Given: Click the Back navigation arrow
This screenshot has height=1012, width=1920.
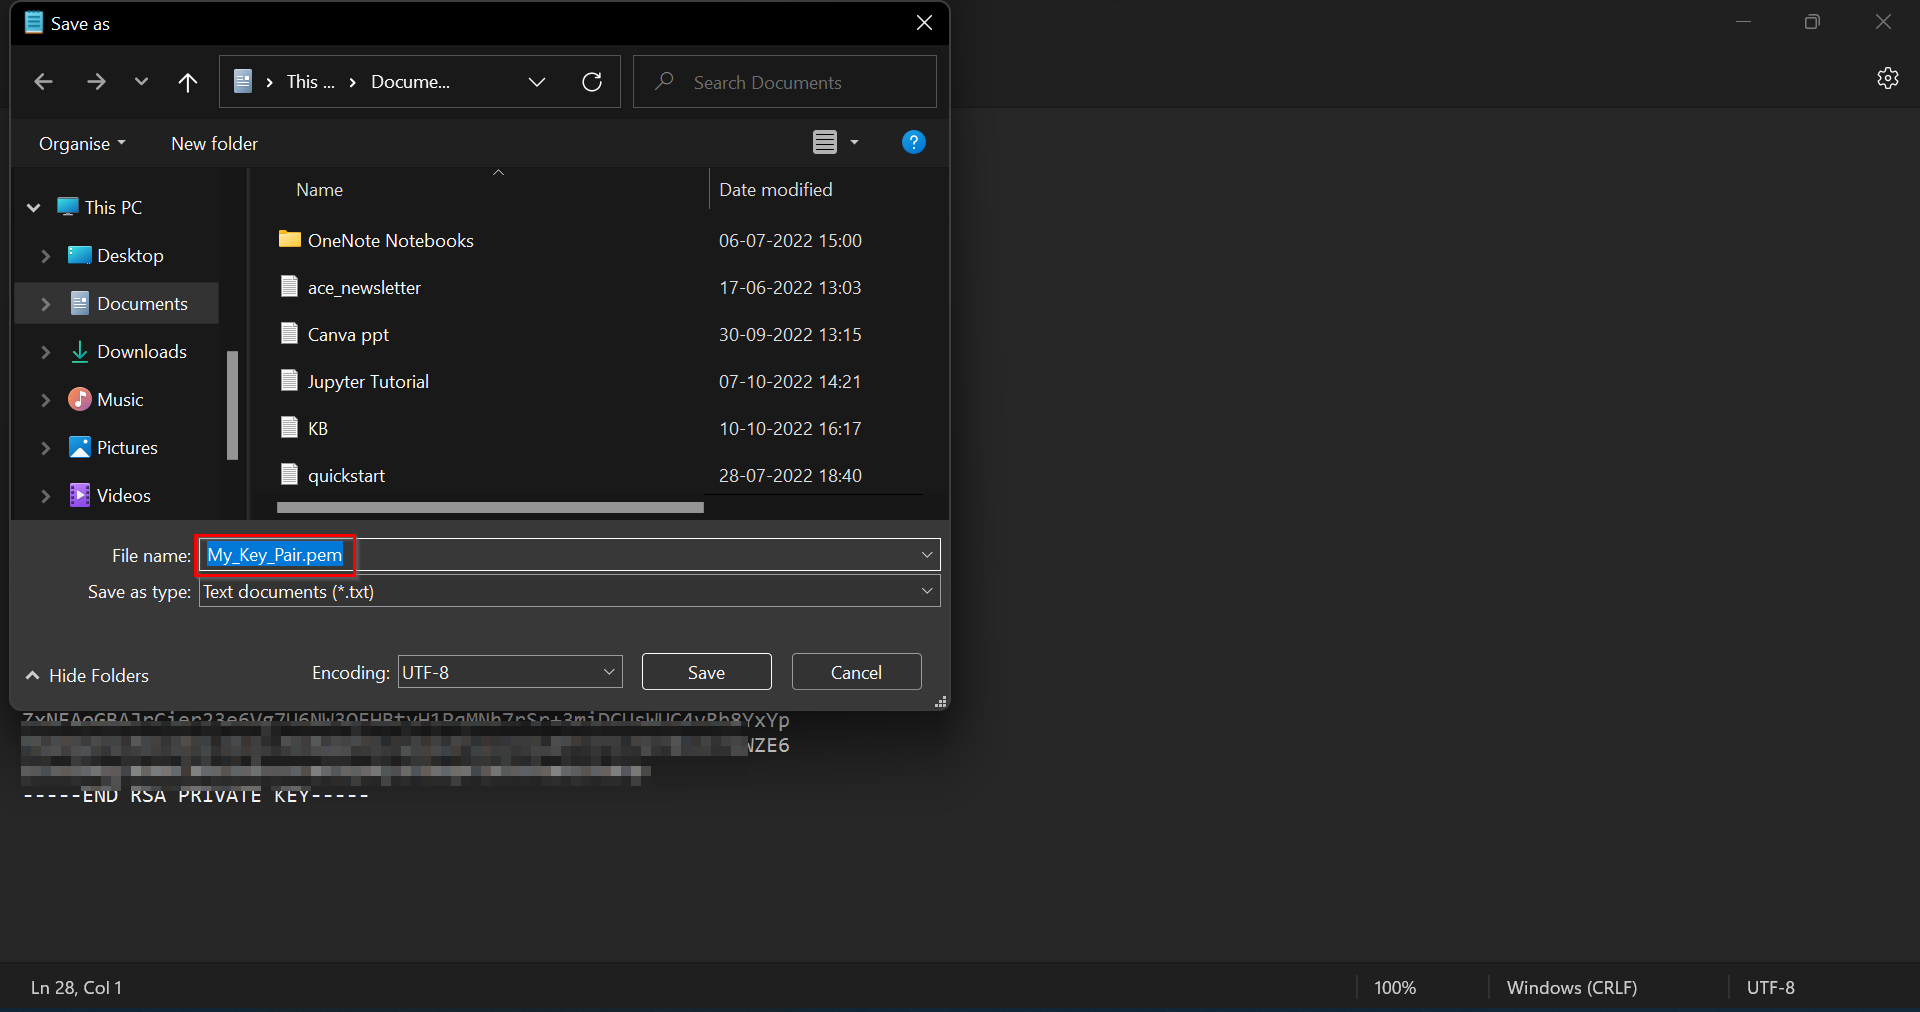Looking at the screenshot, I should click(x=43, y=82).
